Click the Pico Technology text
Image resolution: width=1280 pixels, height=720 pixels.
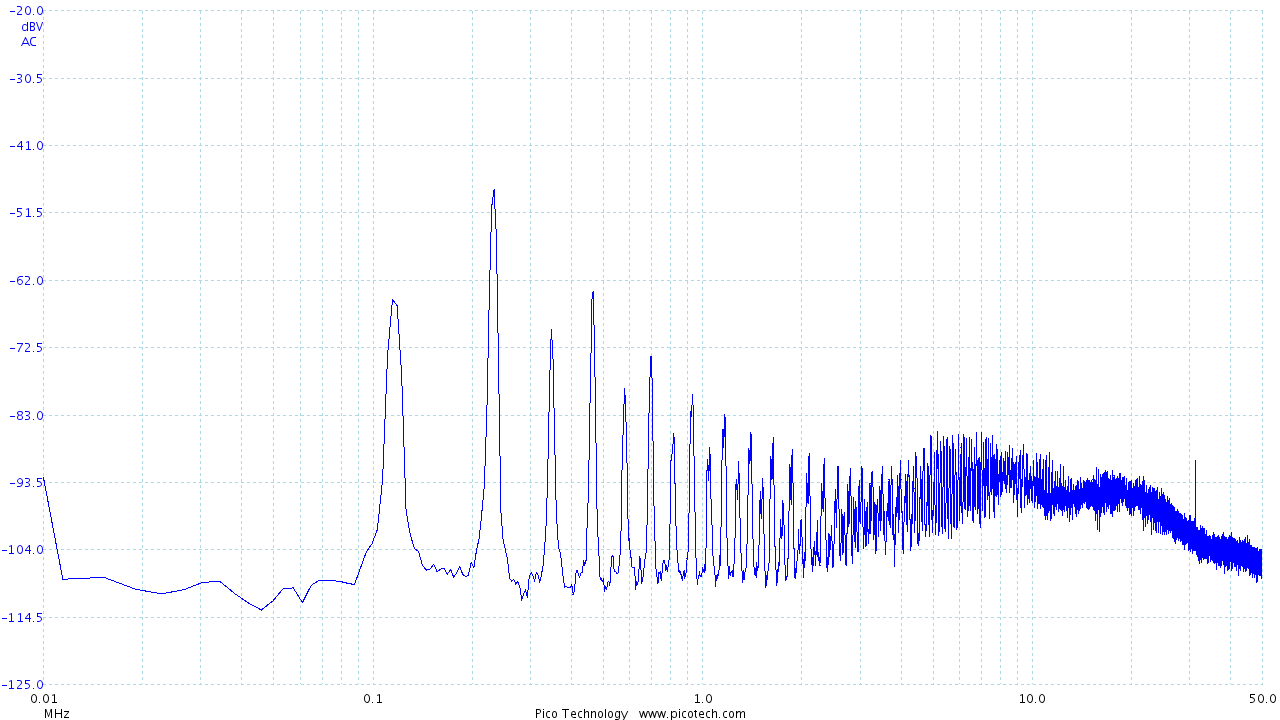click(x=581, y=714)
